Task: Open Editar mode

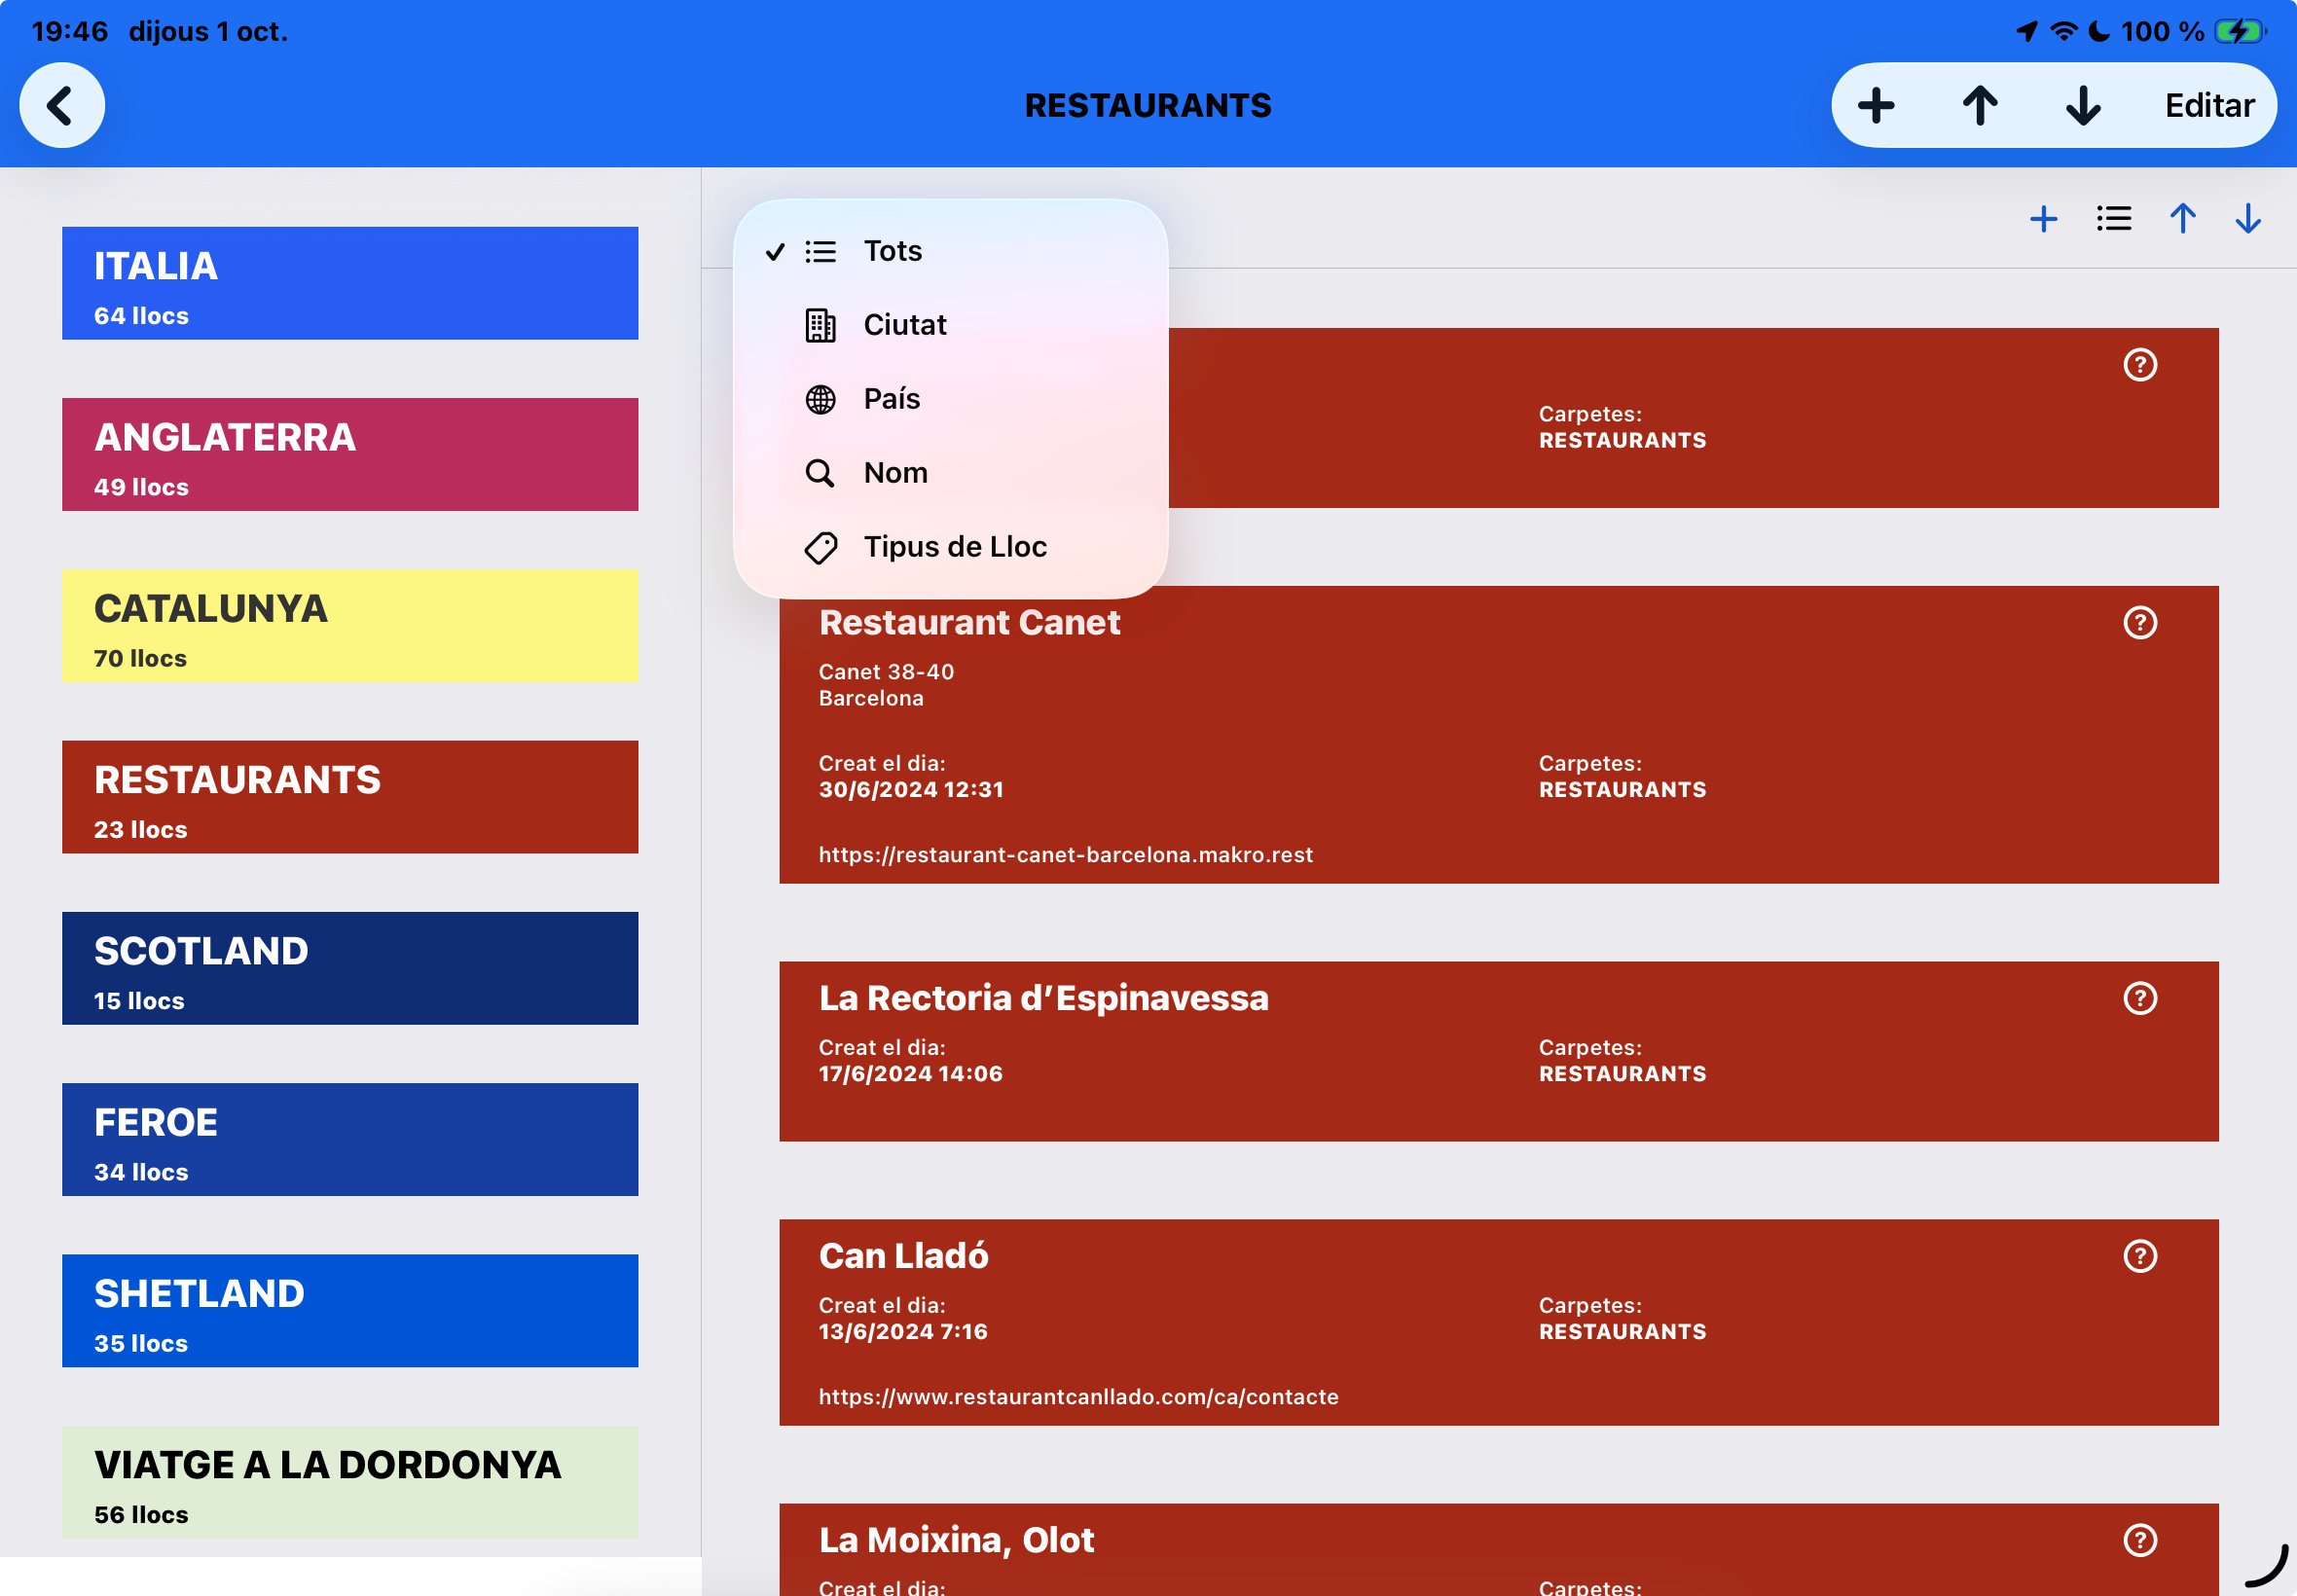Action: (2209, 105)
